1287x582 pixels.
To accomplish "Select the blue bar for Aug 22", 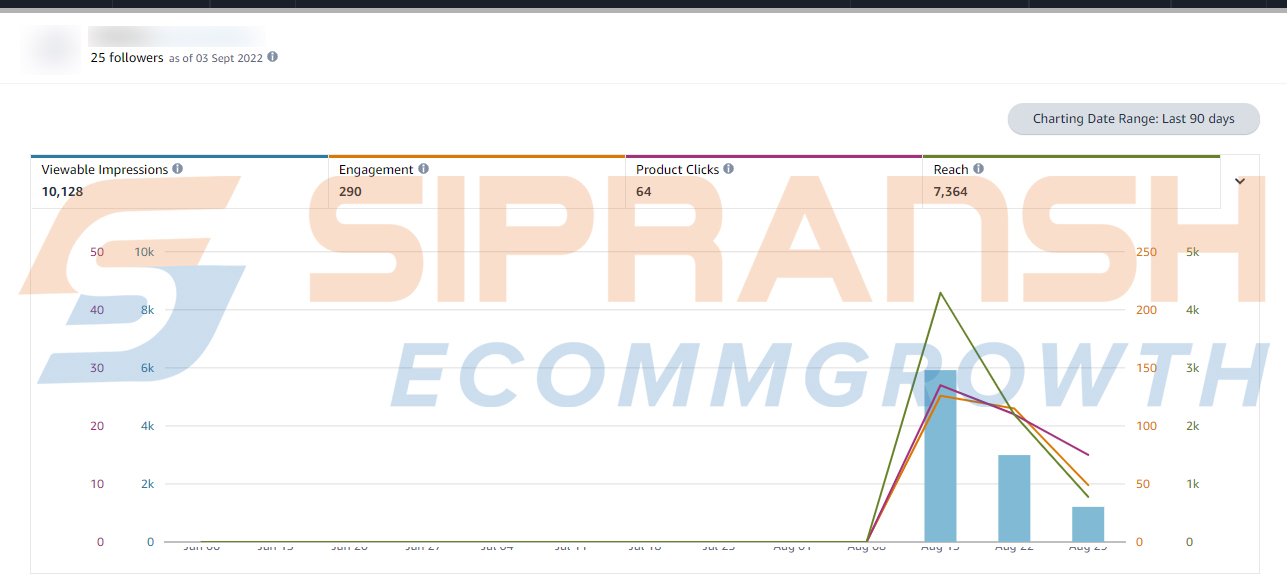I will 1014,498.
